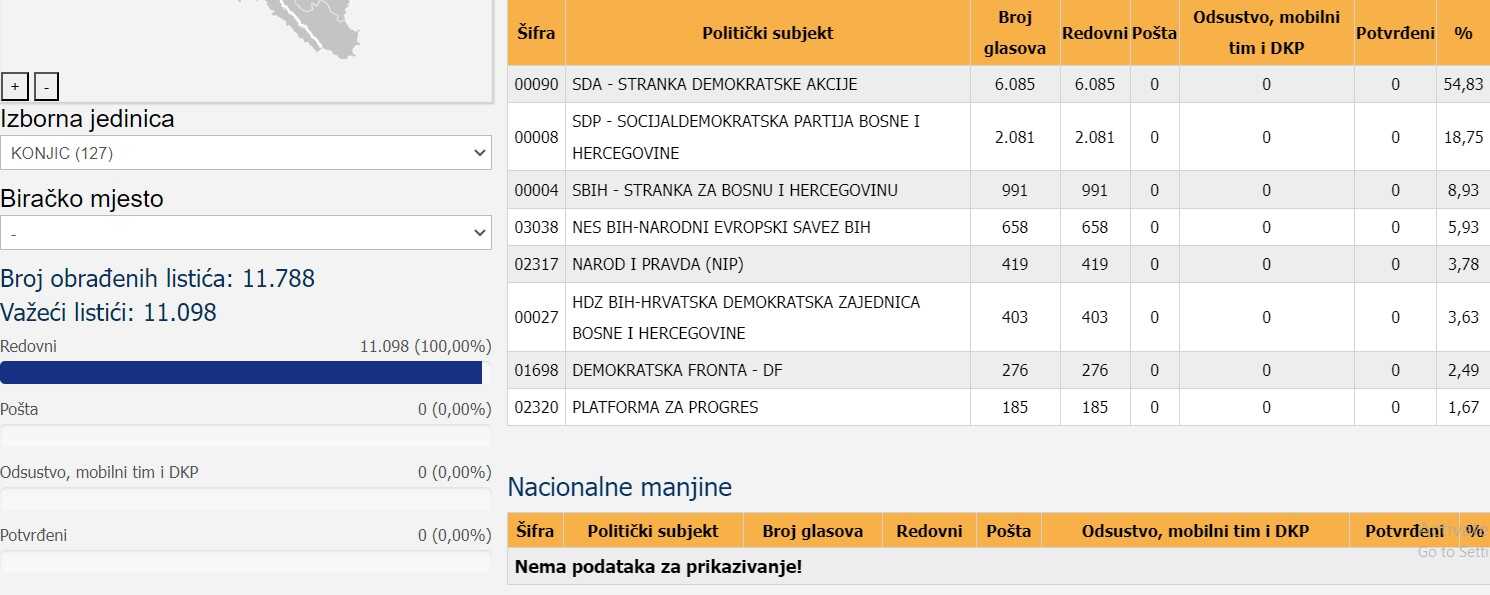The image size is (1490, 595).
Task: Click the Odsustvo, mobilni tim i DKP header
Action: coord(1266,33)
